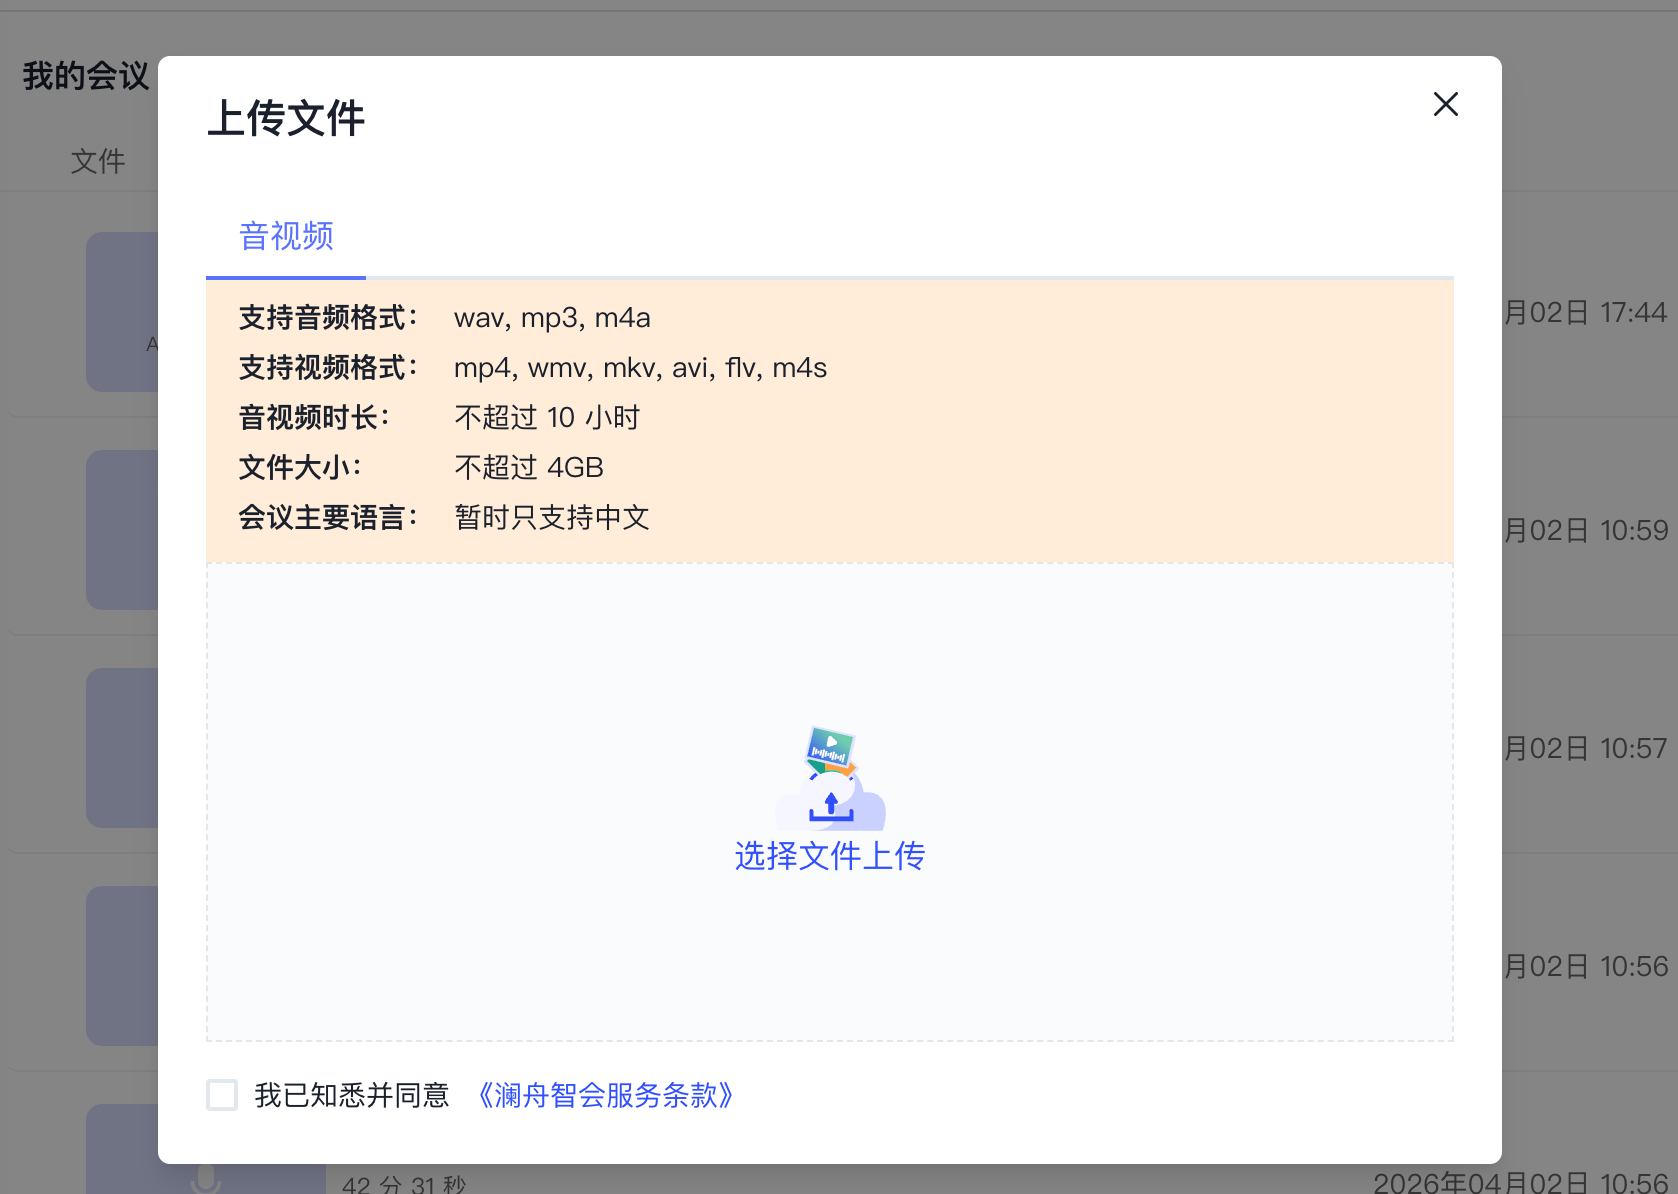This screenshot has width=1678, height=1194.
Task: Open the meeting thumbnail in the 17:44 row
Action: coord(122,312)
